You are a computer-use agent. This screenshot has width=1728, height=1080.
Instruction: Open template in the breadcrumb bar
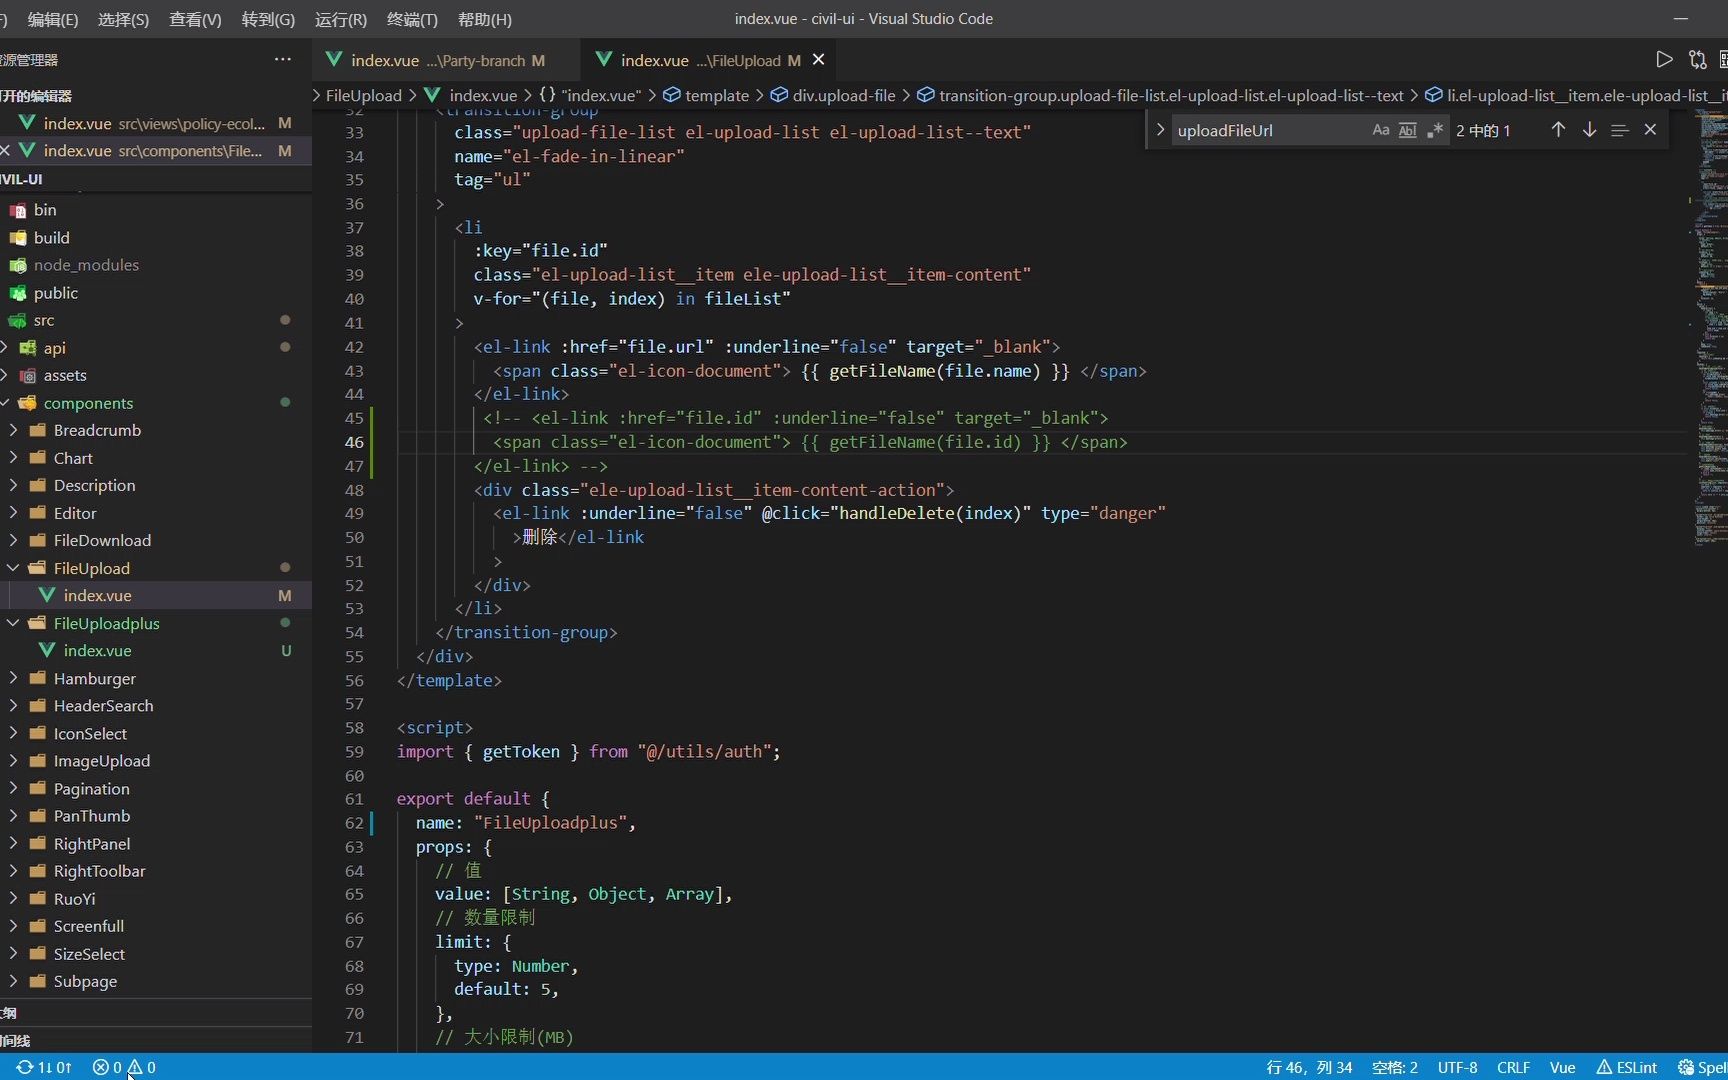716,95
